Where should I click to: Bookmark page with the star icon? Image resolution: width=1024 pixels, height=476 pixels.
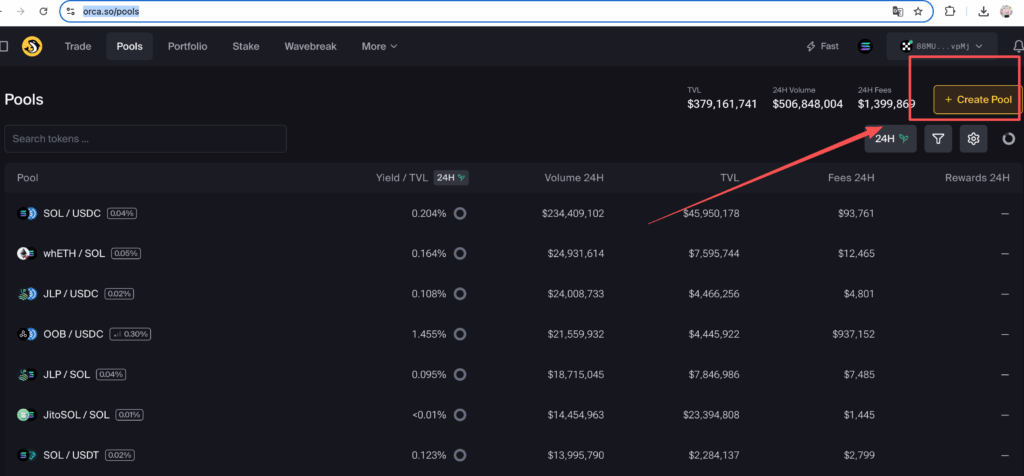coord(917,11)
